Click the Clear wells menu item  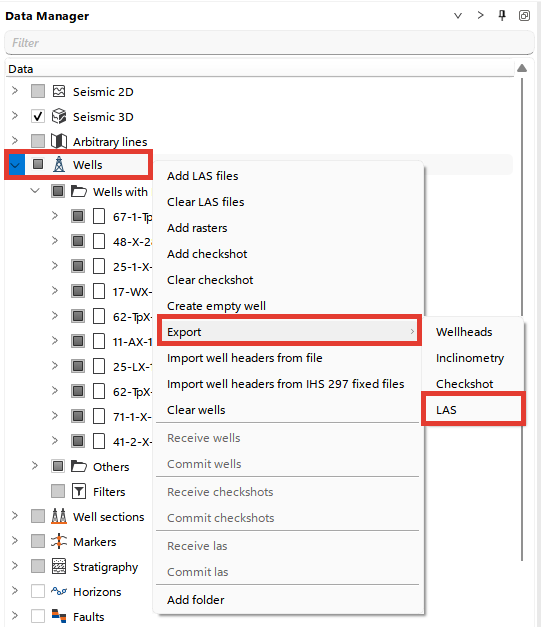coord(196,410)
